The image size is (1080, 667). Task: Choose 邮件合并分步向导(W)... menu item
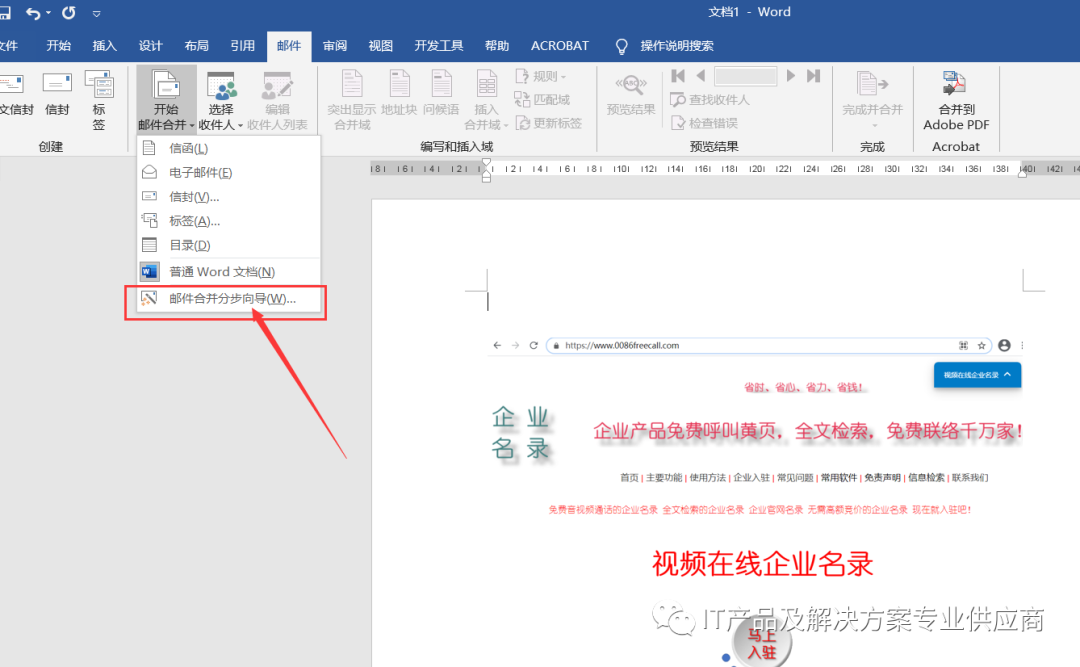point(229,298)
